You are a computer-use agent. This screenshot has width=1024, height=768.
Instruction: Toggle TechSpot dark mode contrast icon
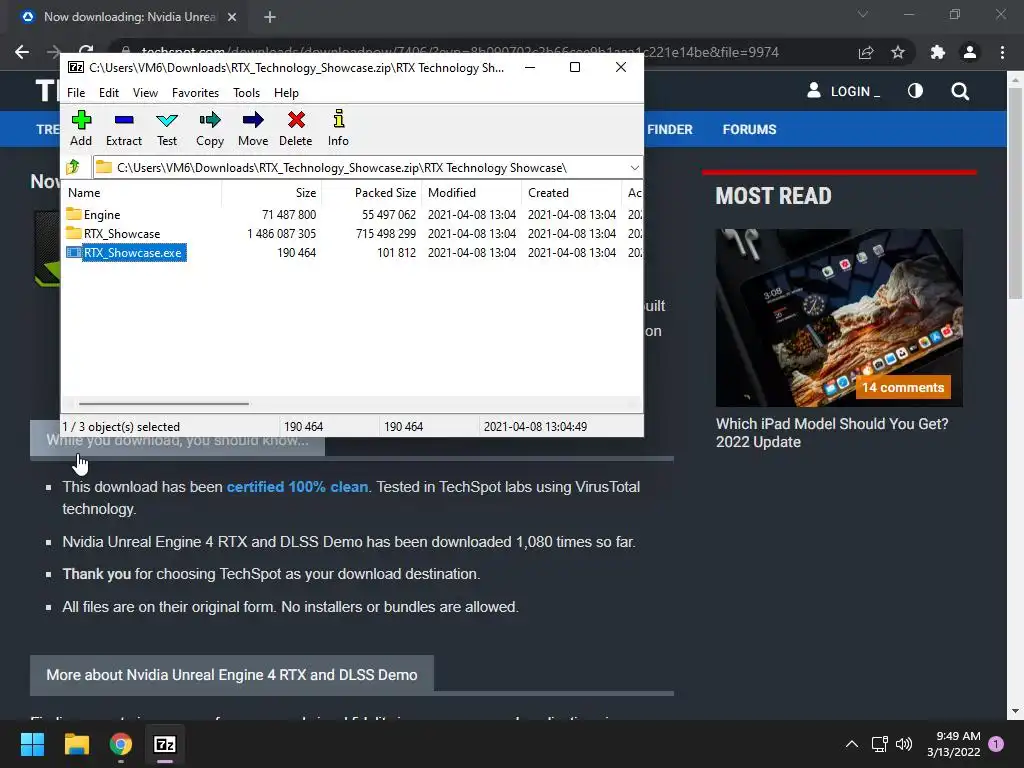pyautogui.click(x=916, y=91)
